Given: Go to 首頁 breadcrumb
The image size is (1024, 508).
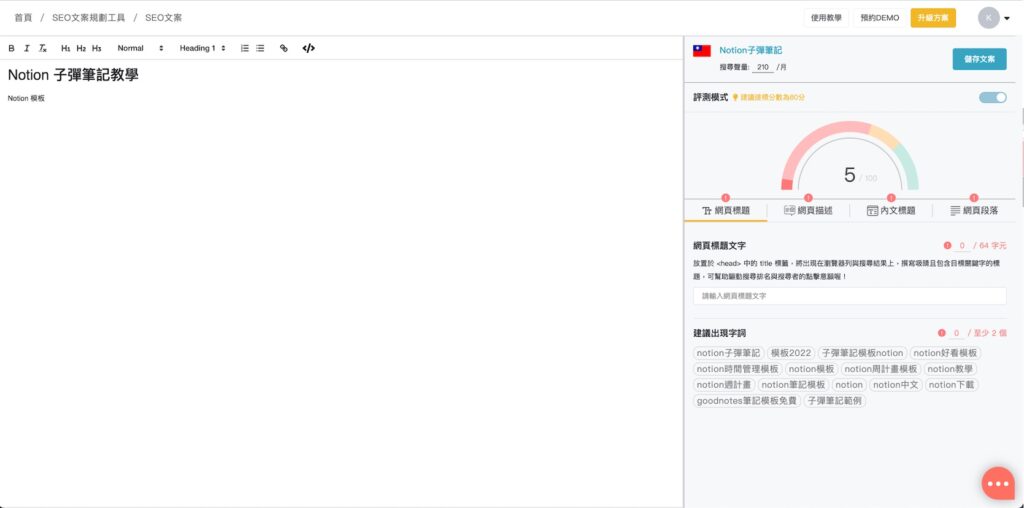Looking at the screenshot, I should tap(23, 18).
